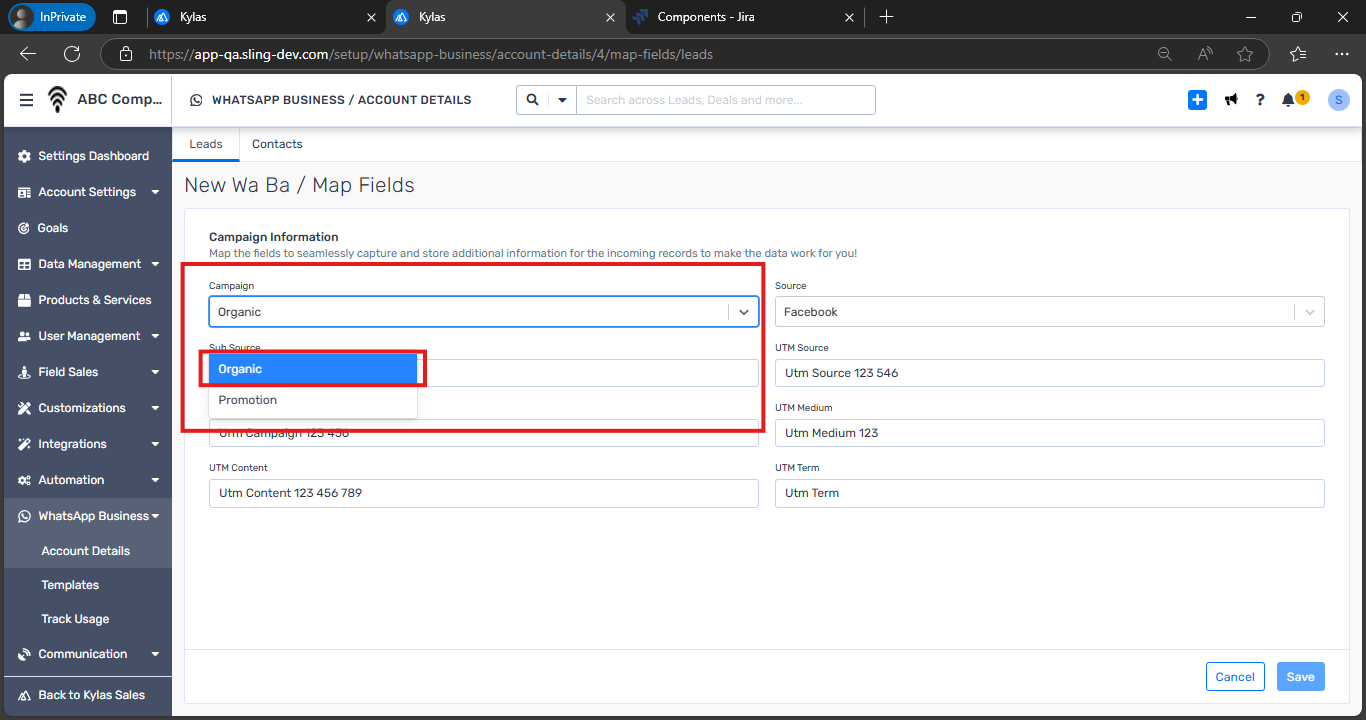
Task: View site information lock icon
Action: pyautogui.click(x=124, y=54)
